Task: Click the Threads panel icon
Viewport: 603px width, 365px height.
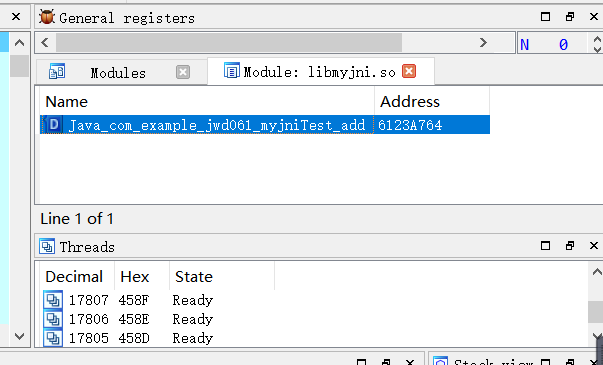Action: [x=47, y=247]
